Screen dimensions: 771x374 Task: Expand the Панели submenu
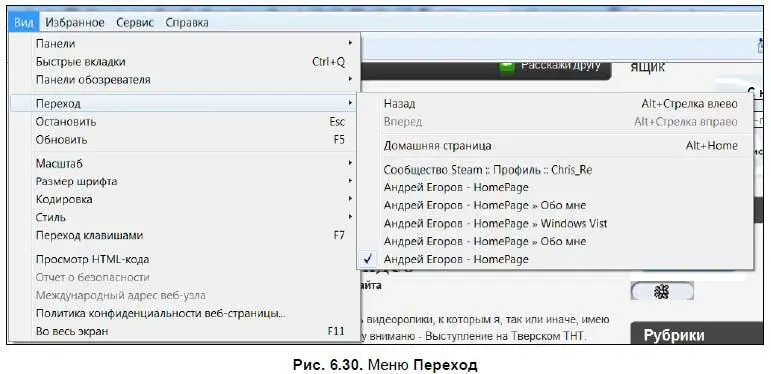(x=185, y=44)
